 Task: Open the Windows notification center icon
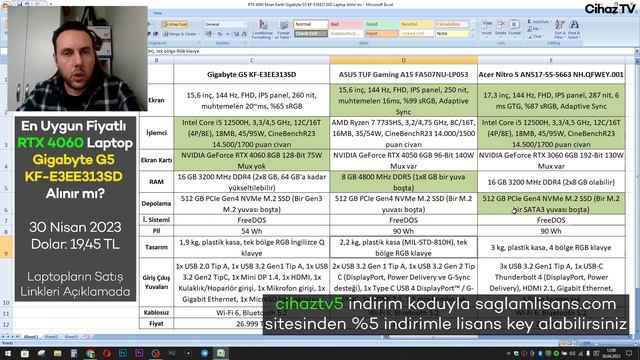coord(629,353)
